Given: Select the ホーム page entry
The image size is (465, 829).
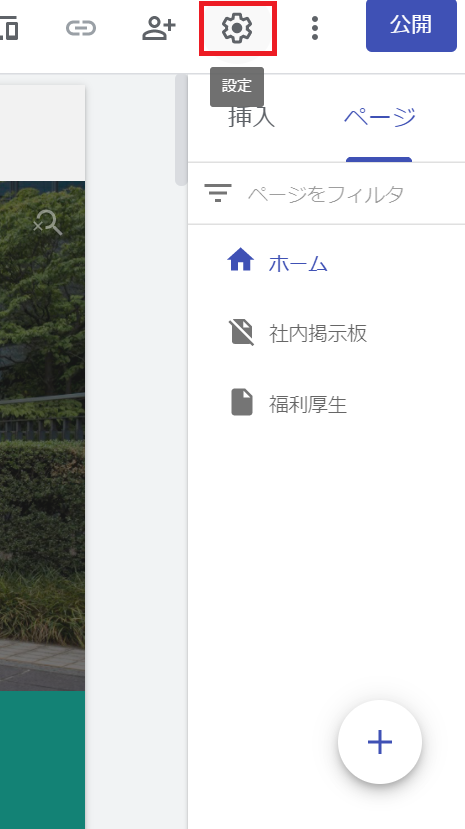Looking at the screenshot, I should [x=298, y=263].
